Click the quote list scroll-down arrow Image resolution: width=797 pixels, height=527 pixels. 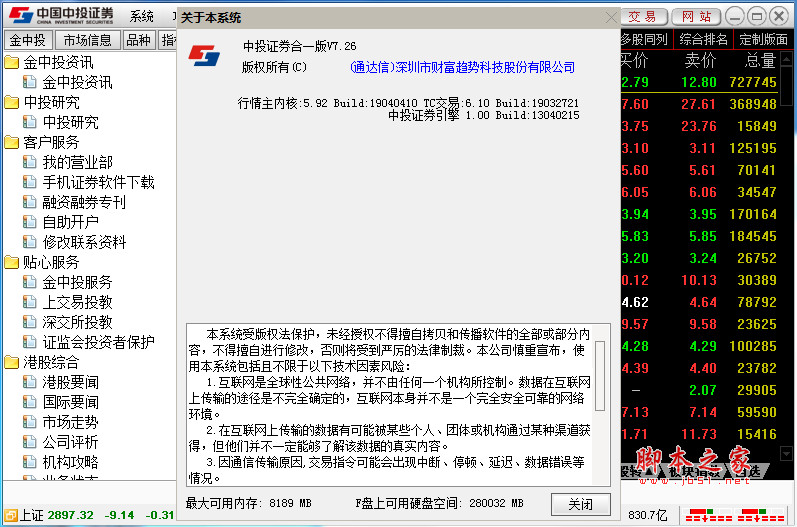coord(786,453)
